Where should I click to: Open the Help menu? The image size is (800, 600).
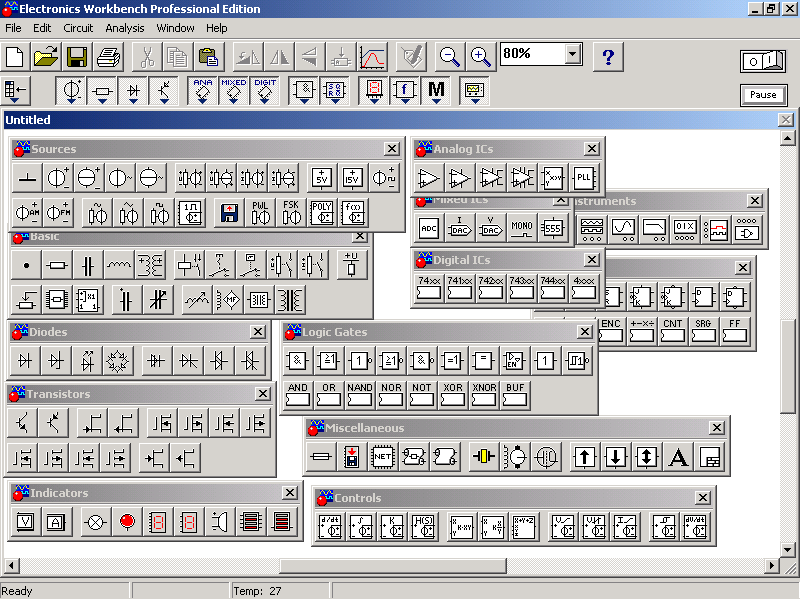pos(216,28)
